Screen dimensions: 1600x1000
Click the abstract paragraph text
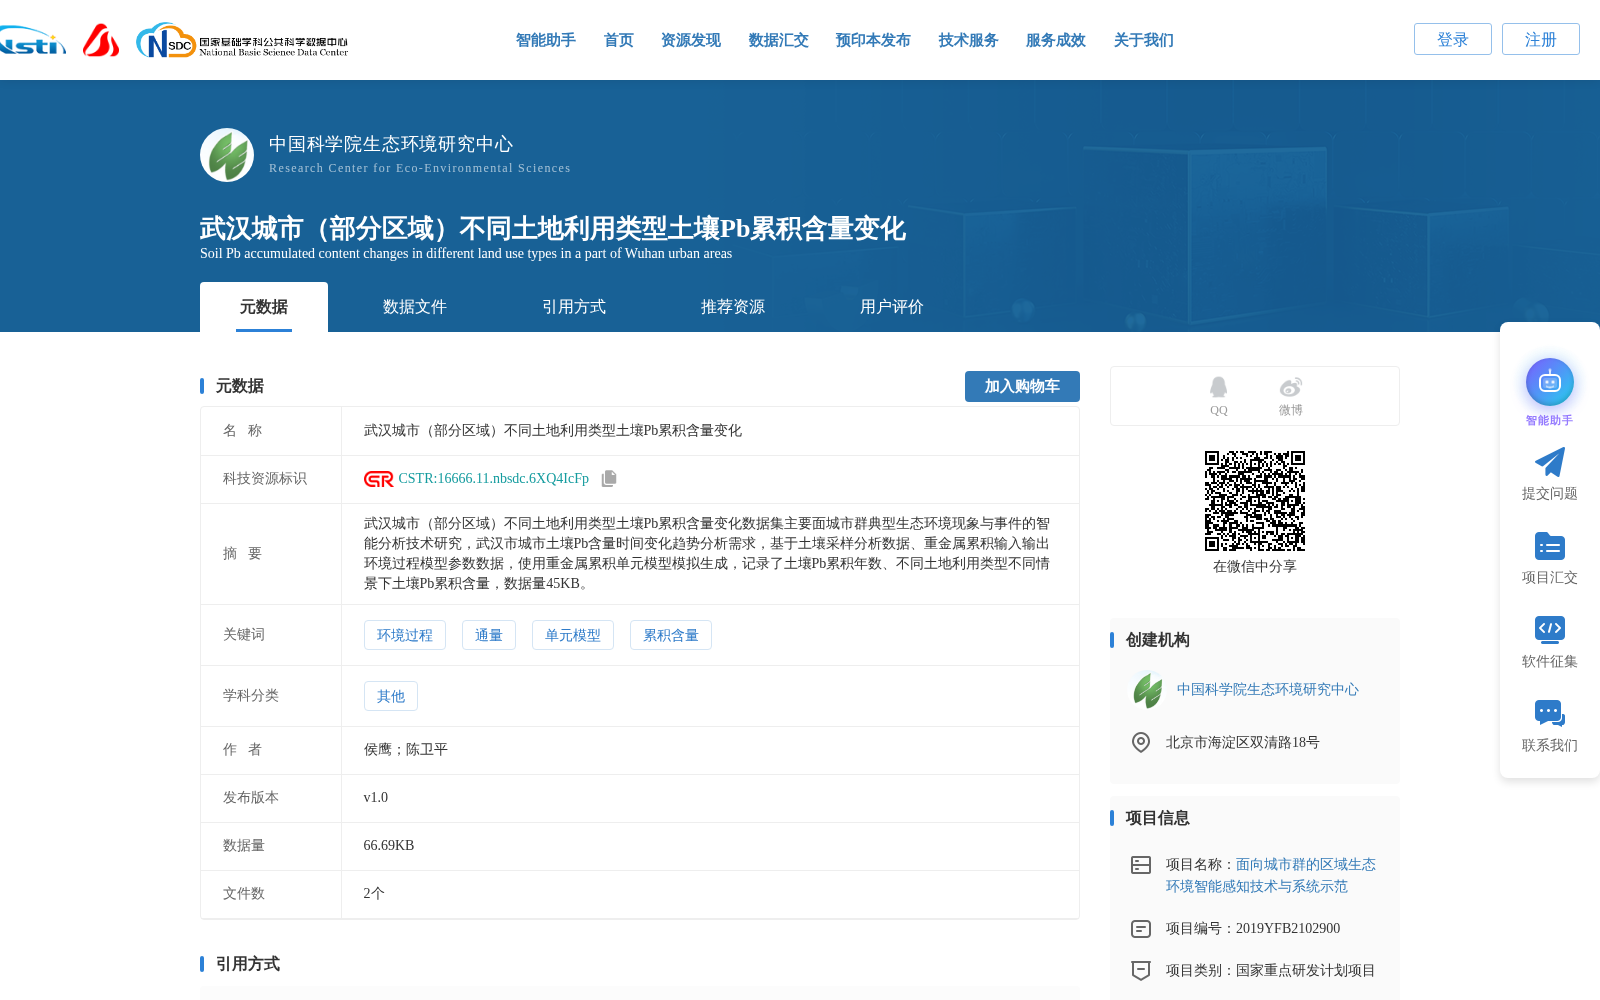point(707,554)
